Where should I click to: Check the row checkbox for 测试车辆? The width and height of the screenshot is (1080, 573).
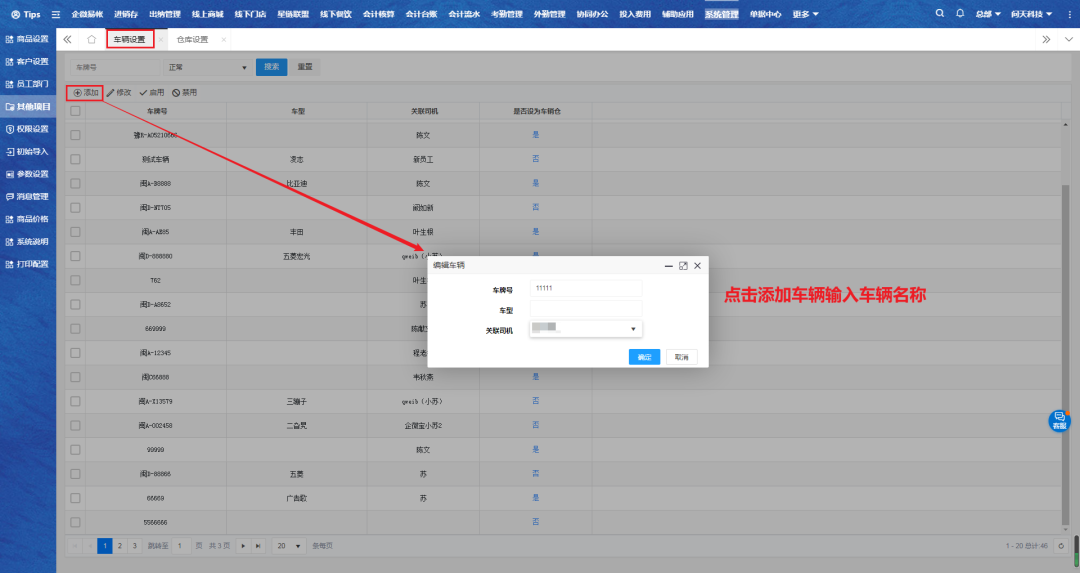click(75, 159)
